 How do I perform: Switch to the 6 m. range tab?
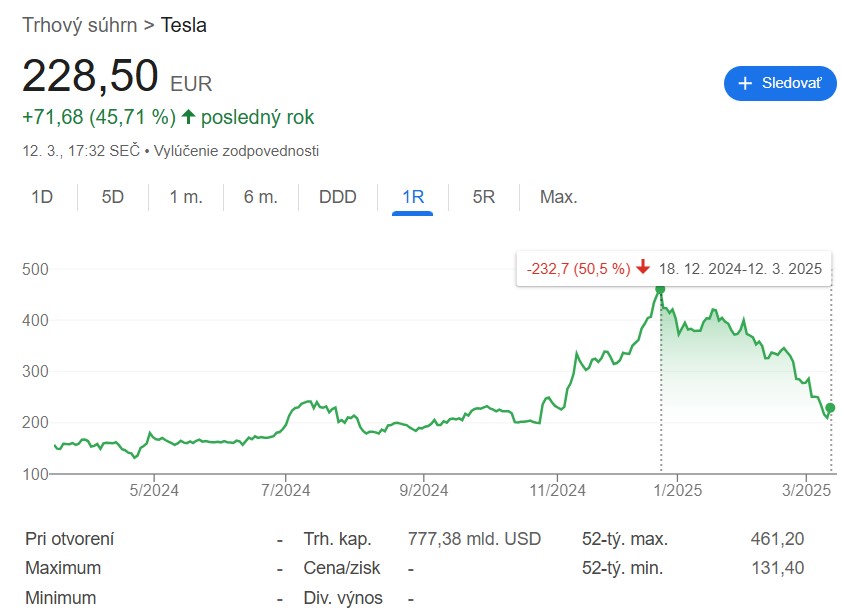[260, 197]
